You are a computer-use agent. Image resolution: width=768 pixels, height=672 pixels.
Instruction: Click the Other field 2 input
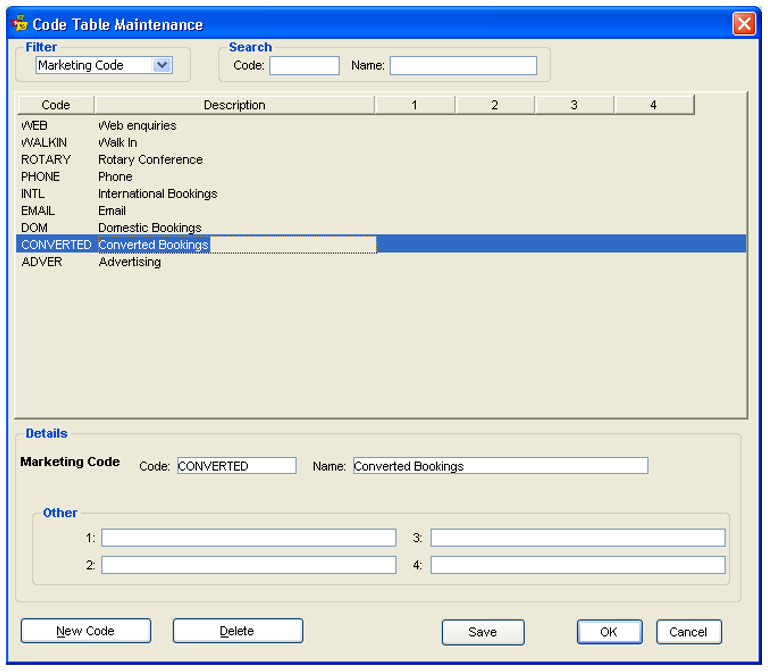[249, 565]
